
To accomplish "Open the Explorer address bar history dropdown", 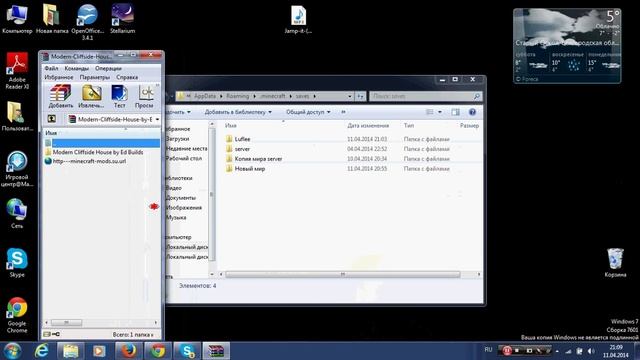I will point(350,96).
